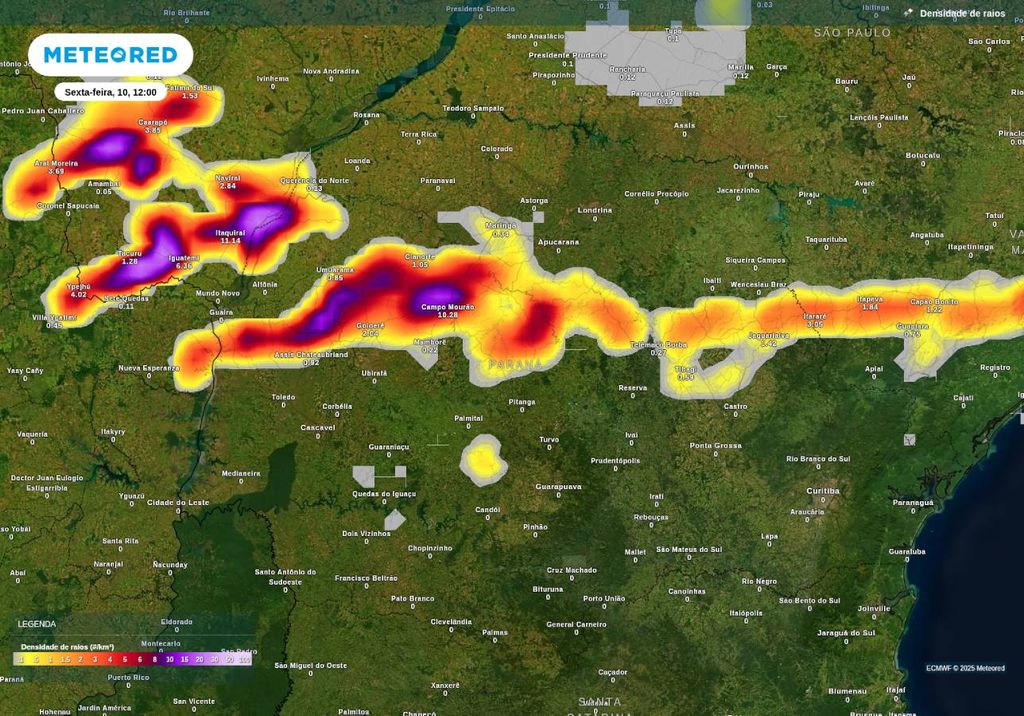Toggle the LEGENDA panel visibility
This screenshot has width=1024, height=716.
(37, 623)
